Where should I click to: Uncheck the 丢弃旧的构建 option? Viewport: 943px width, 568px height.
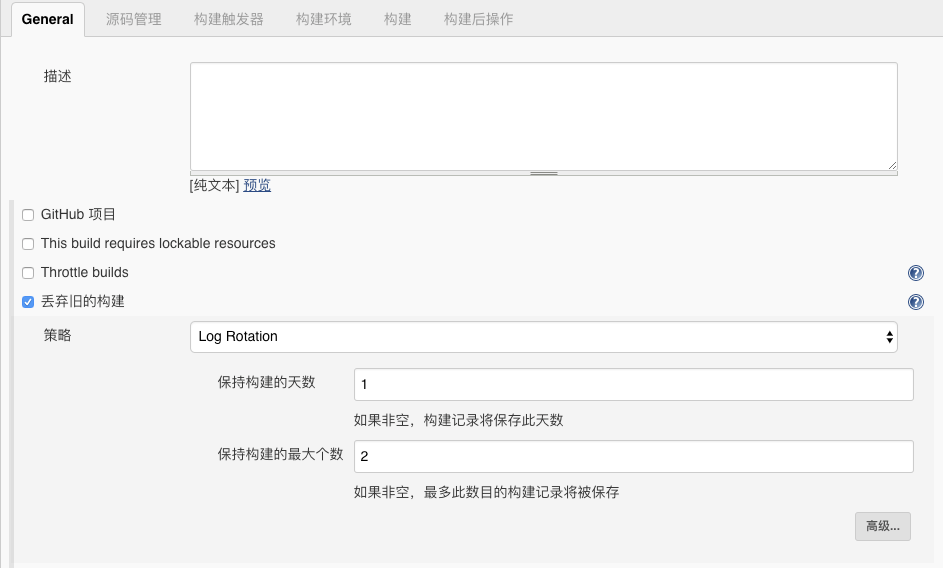click(x=28, y=301)
